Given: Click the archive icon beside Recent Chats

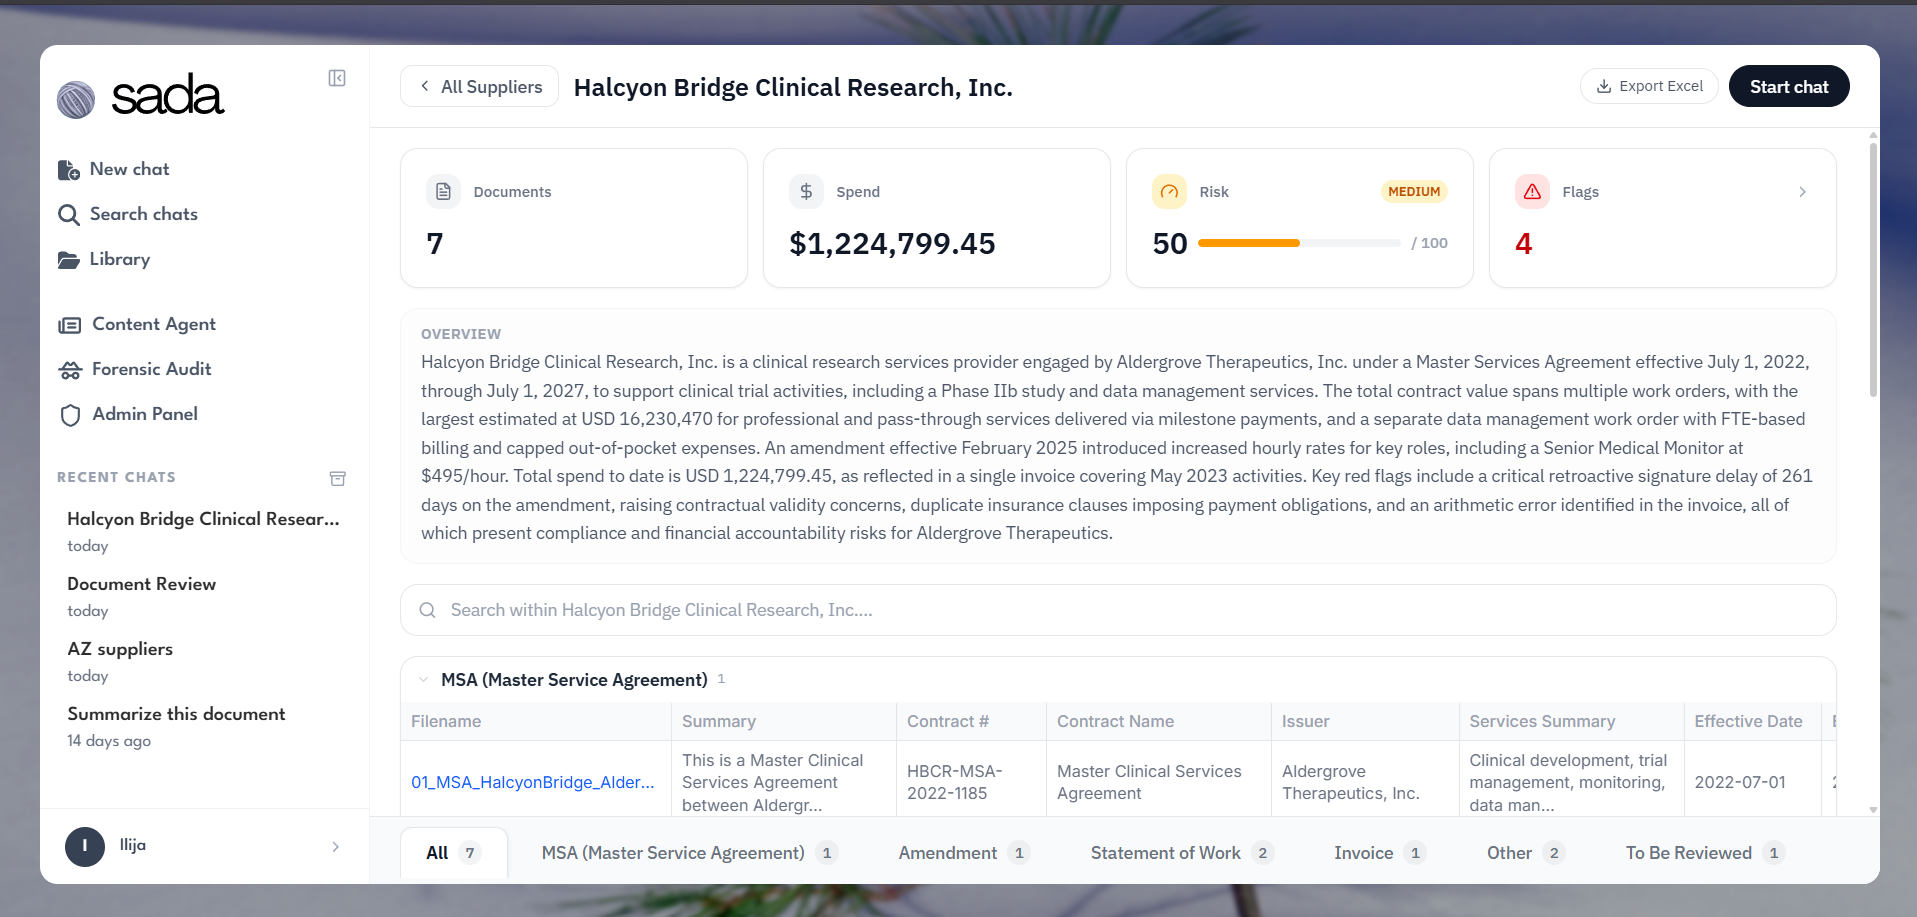Looking at the screenshot, I should point(338,478).
